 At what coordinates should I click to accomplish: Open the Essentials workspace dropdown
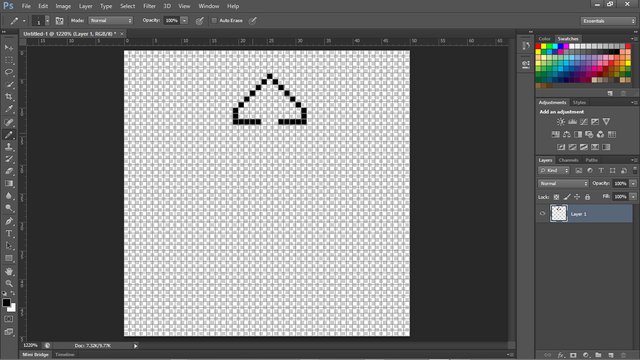pyautogui.click(x=608, y=21)
